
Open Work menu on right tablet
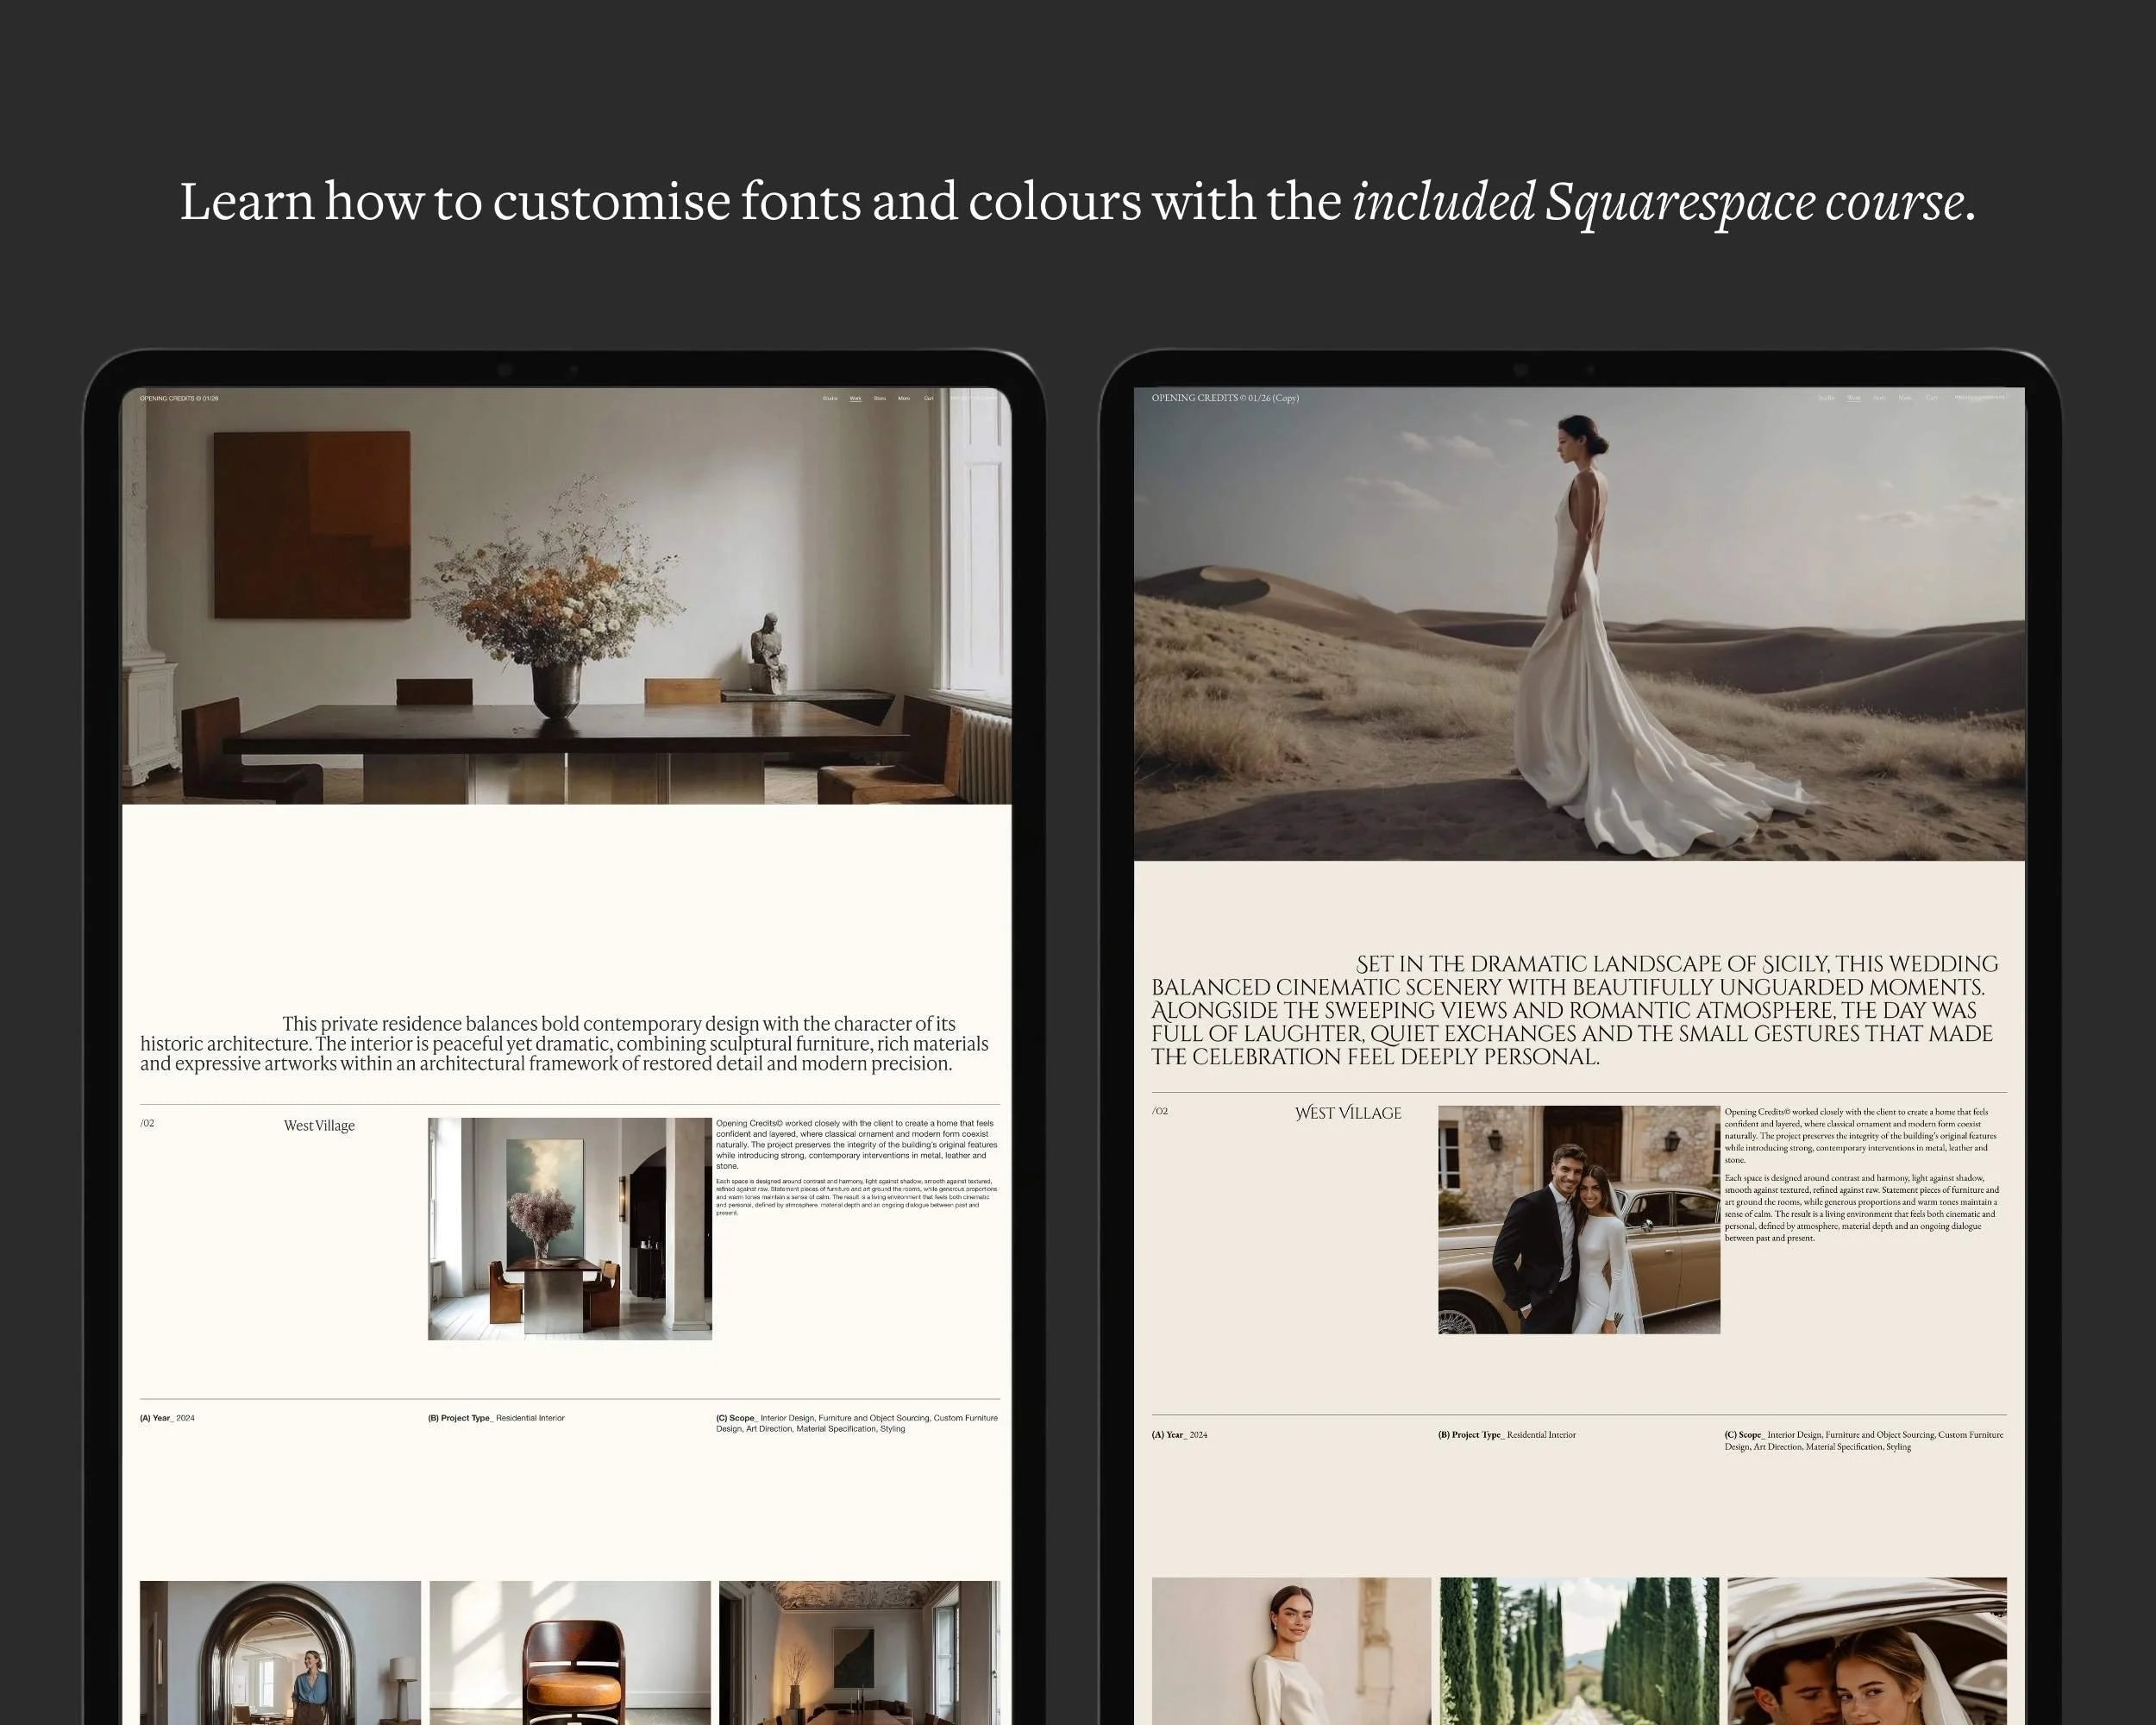click(x=1854, y=398)
